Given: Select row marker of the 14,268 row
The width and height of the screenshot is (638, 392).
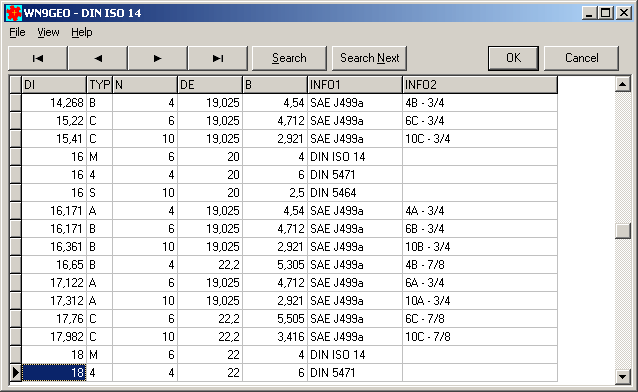Looking at the screenshot, I should (x=15, y=103).
